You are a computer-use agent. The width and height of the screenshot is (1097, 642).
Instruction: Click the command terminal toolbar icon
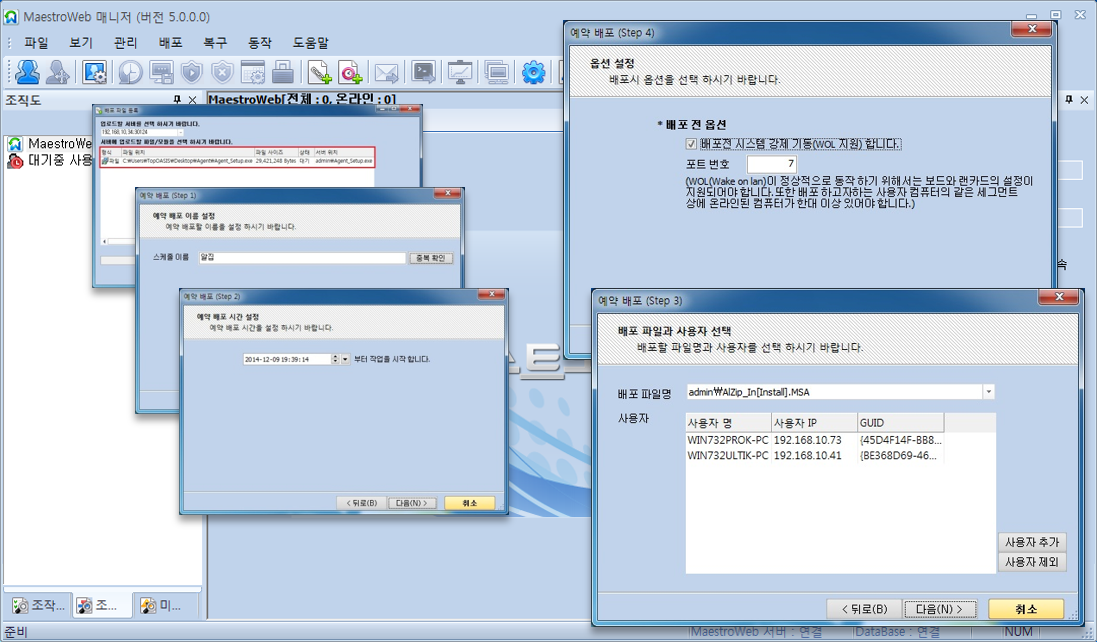click(424, 72)
